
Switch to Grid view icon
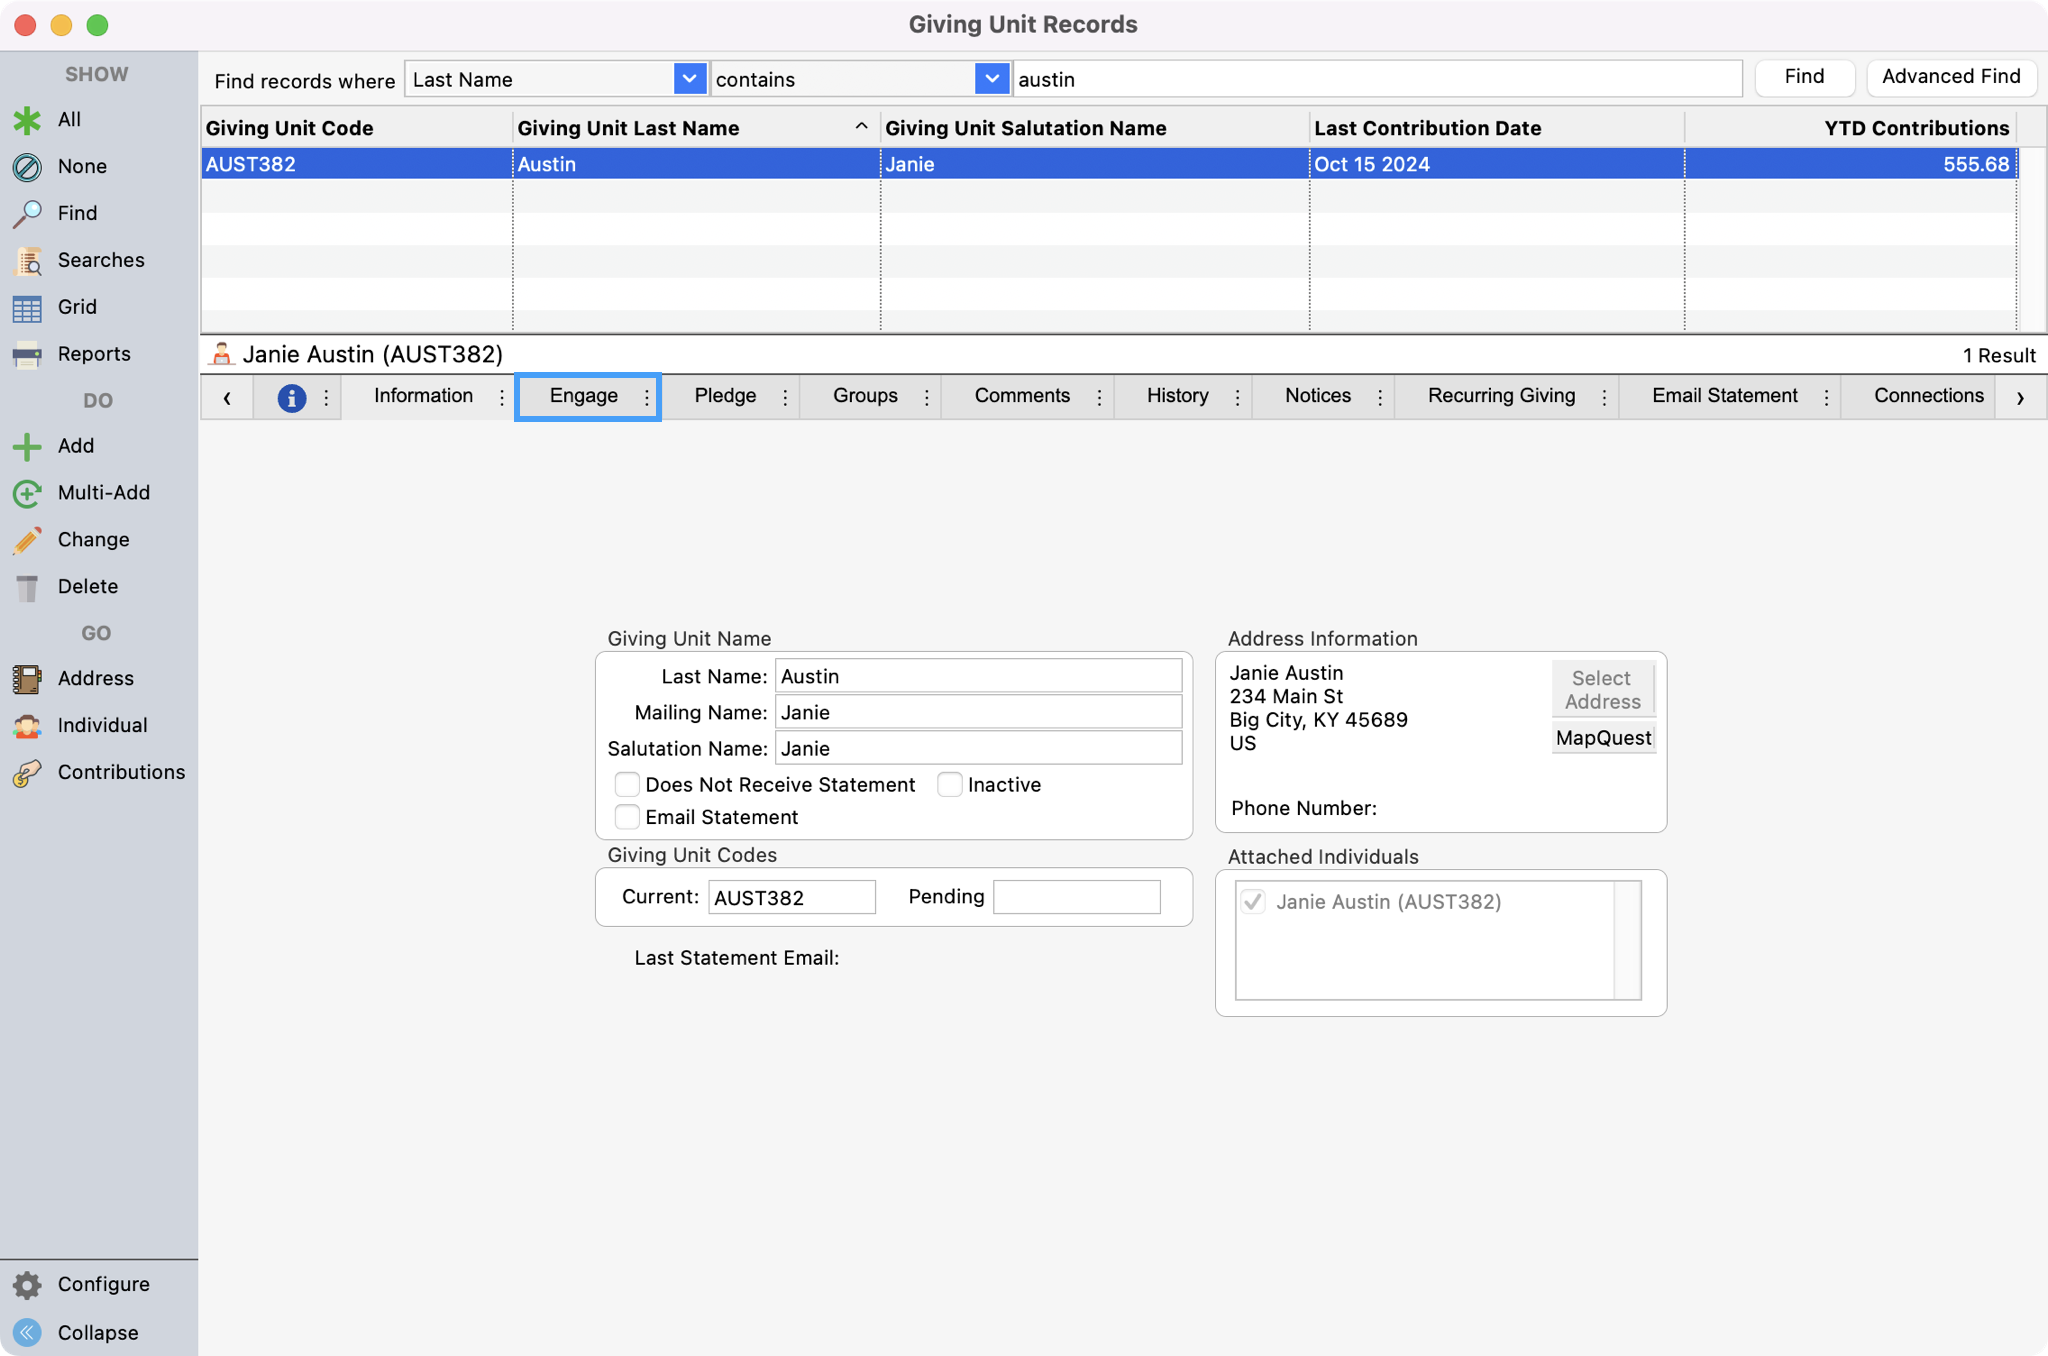pyautogui.click(x=27, y=308)
